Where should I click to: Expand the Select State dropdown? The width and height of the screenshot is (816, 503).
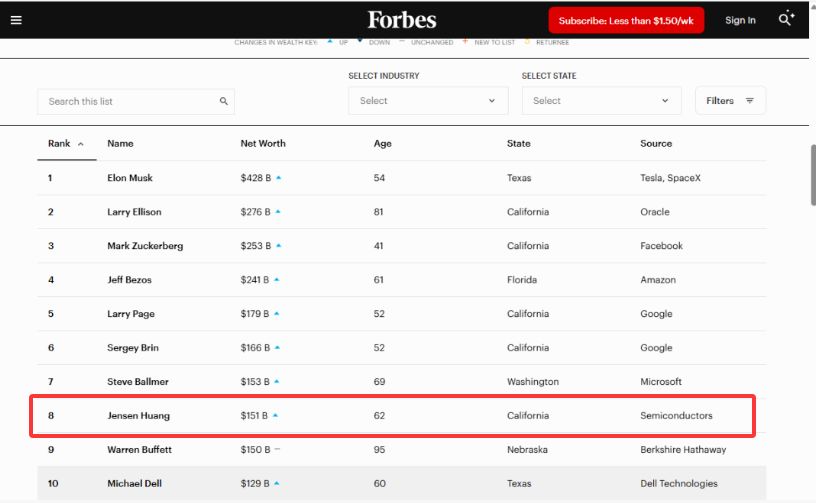(601, 101)
